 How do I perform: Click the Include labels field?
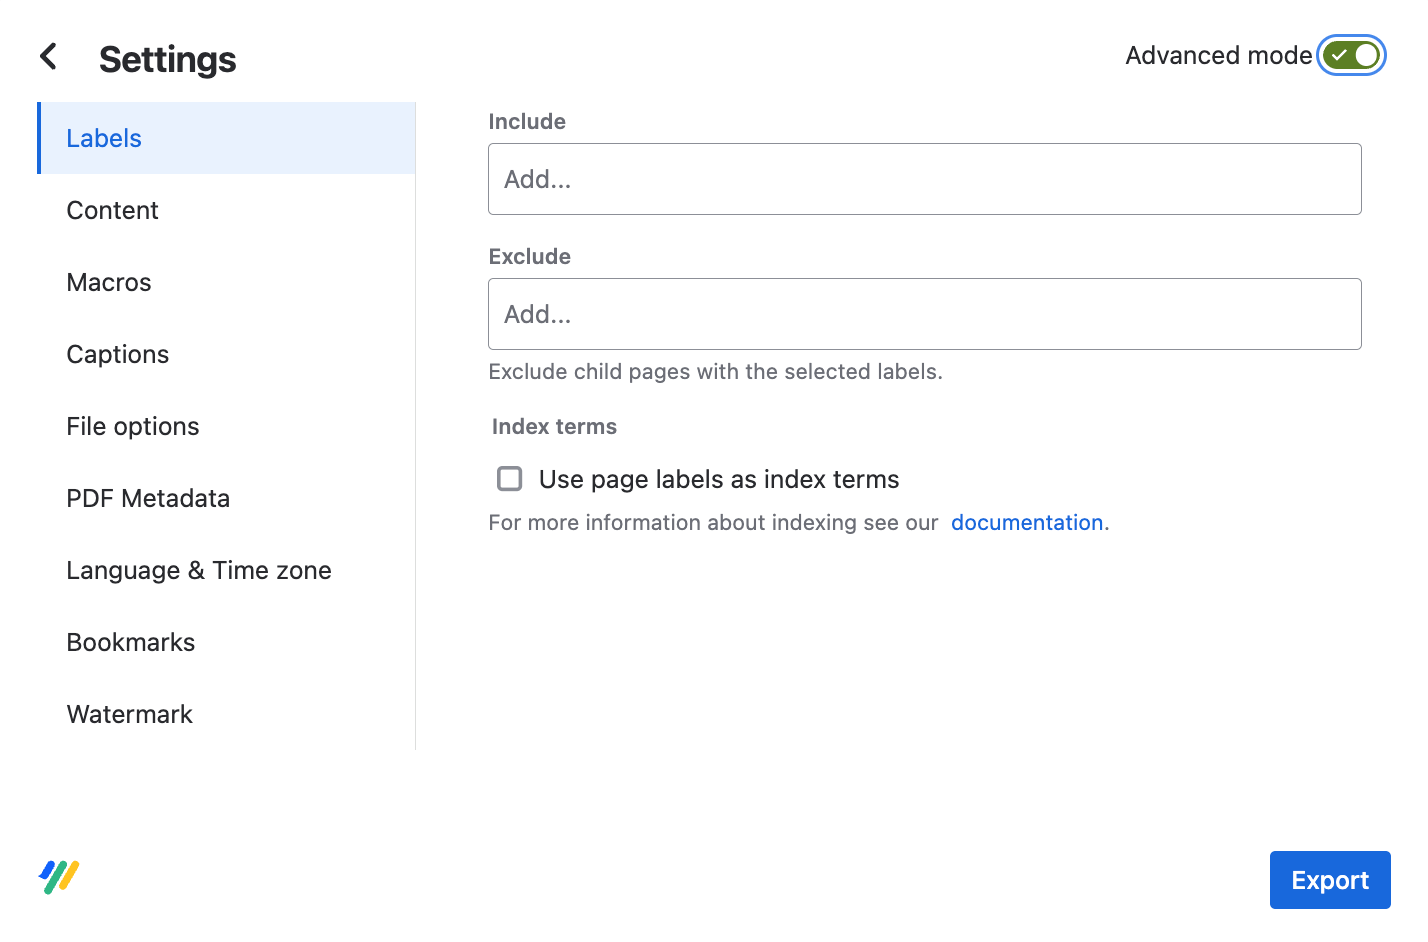925,179
